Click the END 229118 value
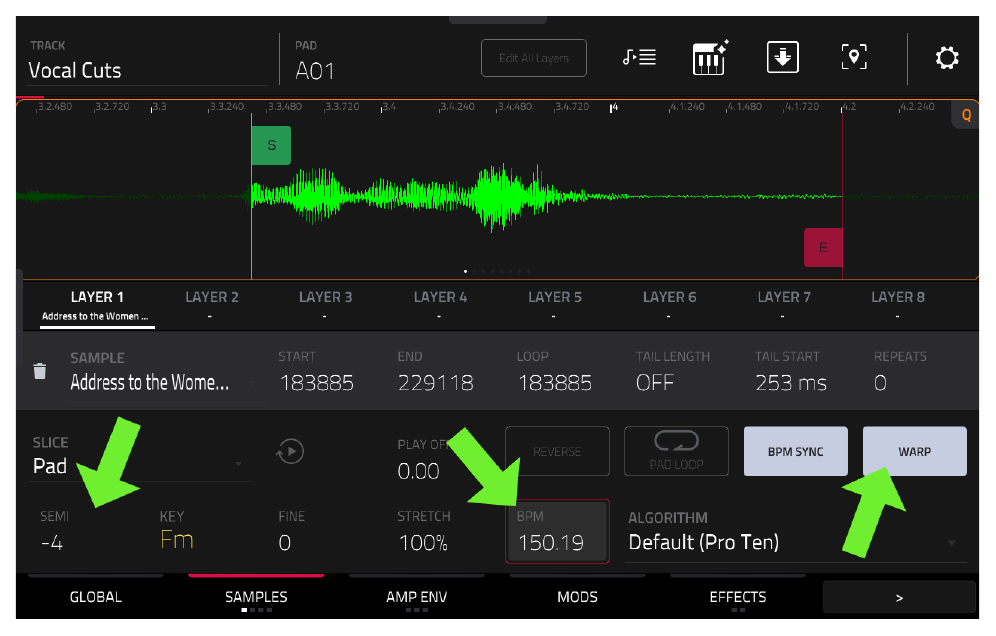 436,383
